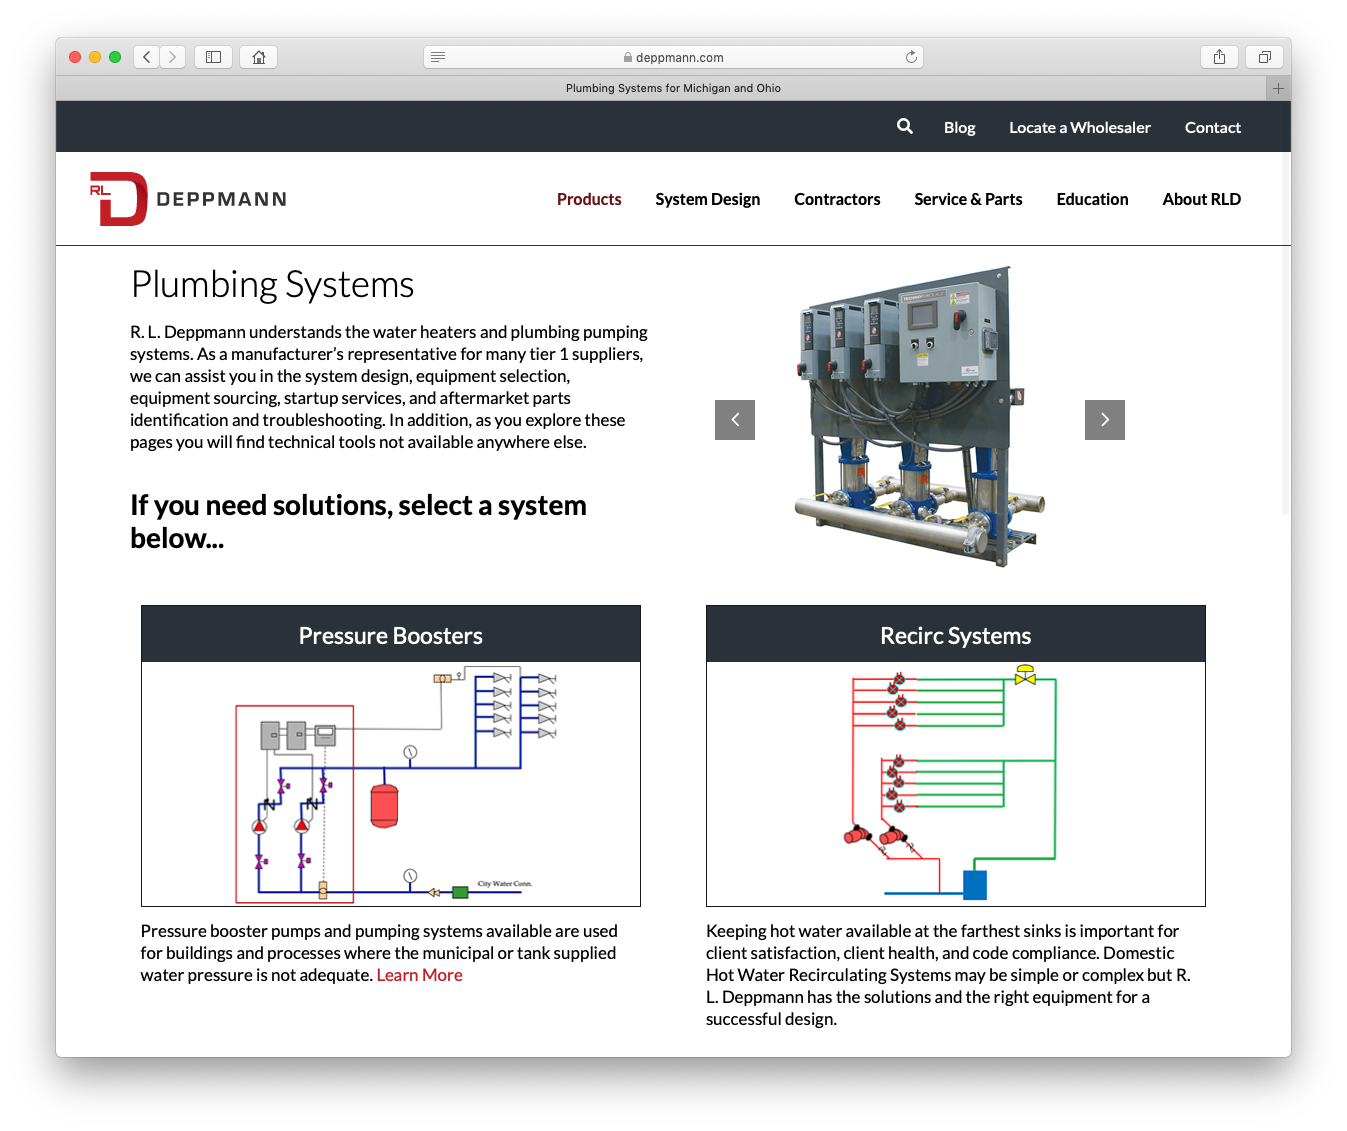
Task: Click the Recirc Systems heading
Action: [x=956, y=635]
